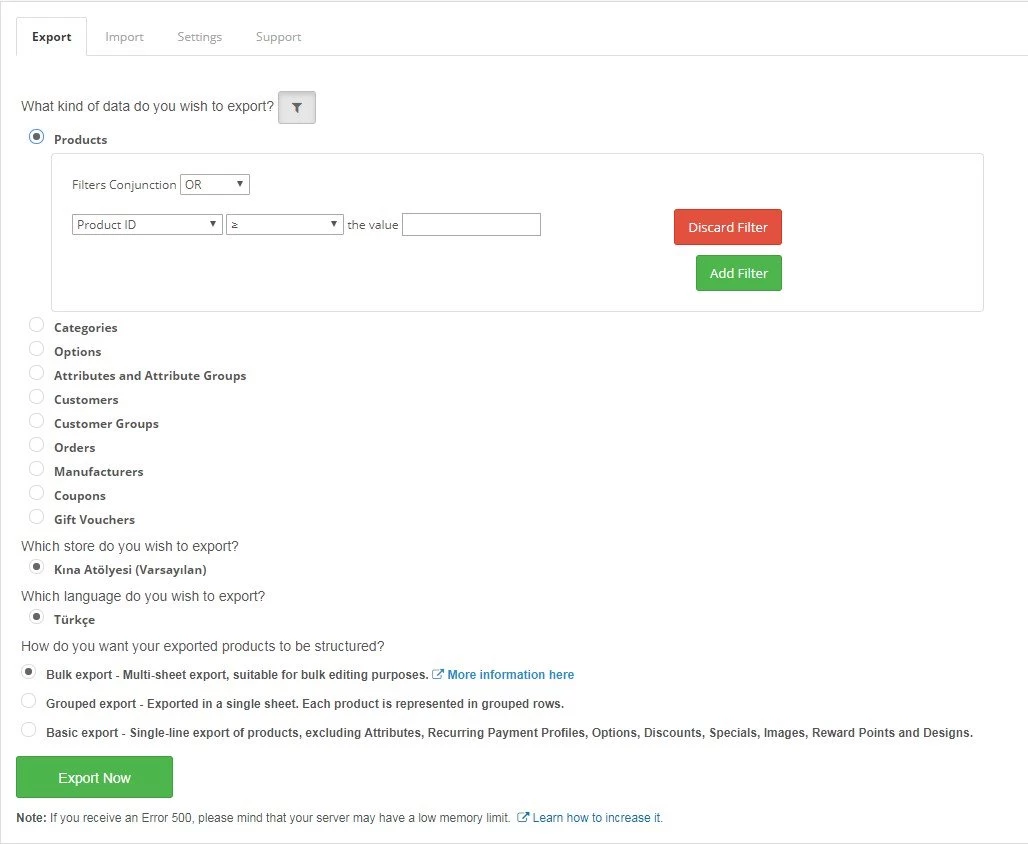The image size is (1028, 844).
Task: Click the external link icon before Learn how to increase it
Action: pyautogui.click(x=522, y=817)
